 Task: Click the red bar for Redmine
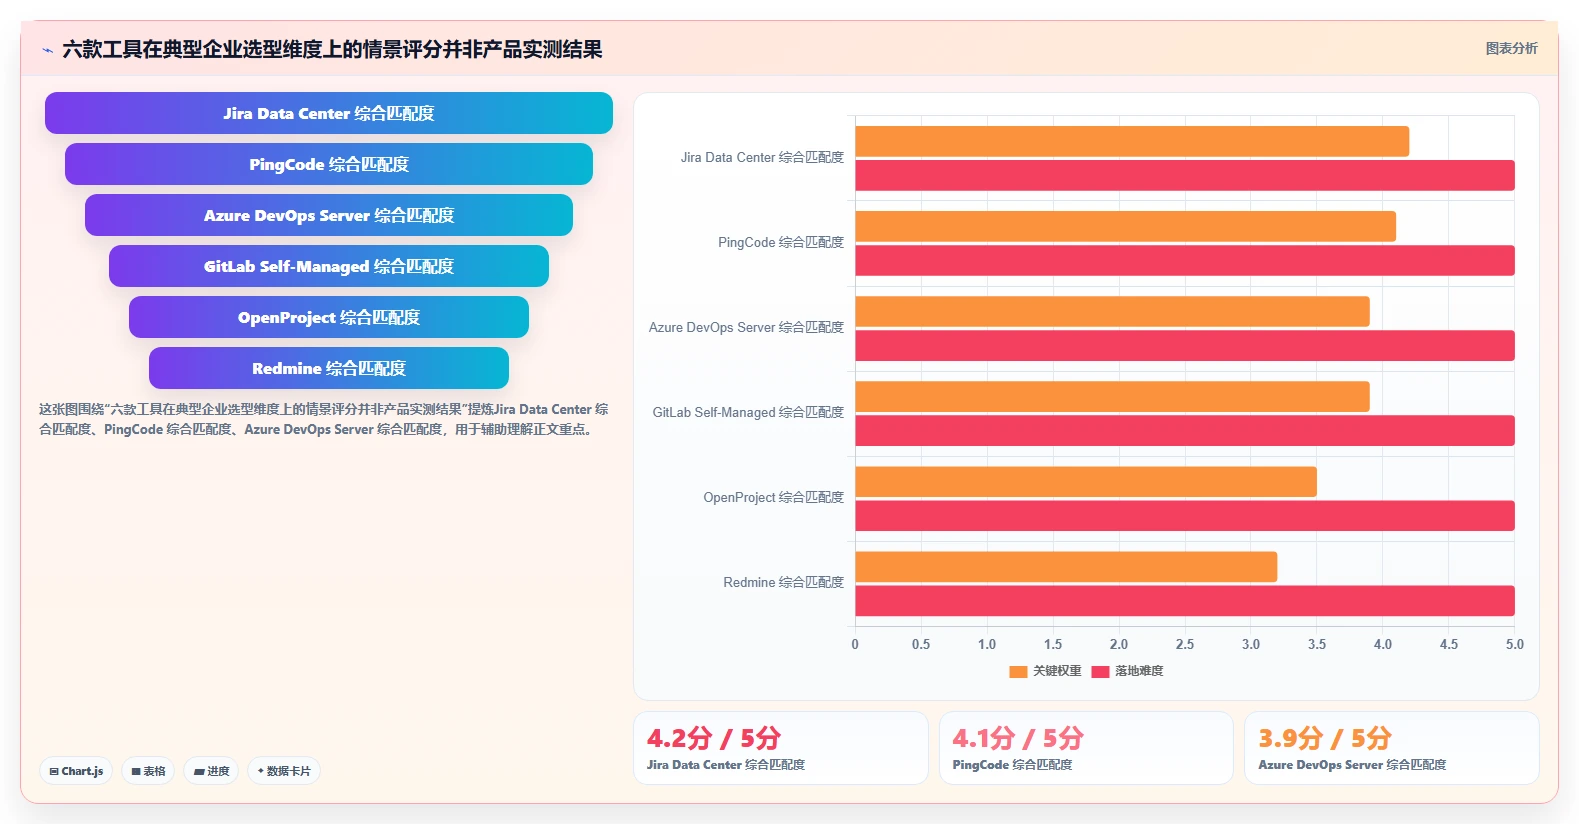pyautogui.click(x=1185, y=600)
